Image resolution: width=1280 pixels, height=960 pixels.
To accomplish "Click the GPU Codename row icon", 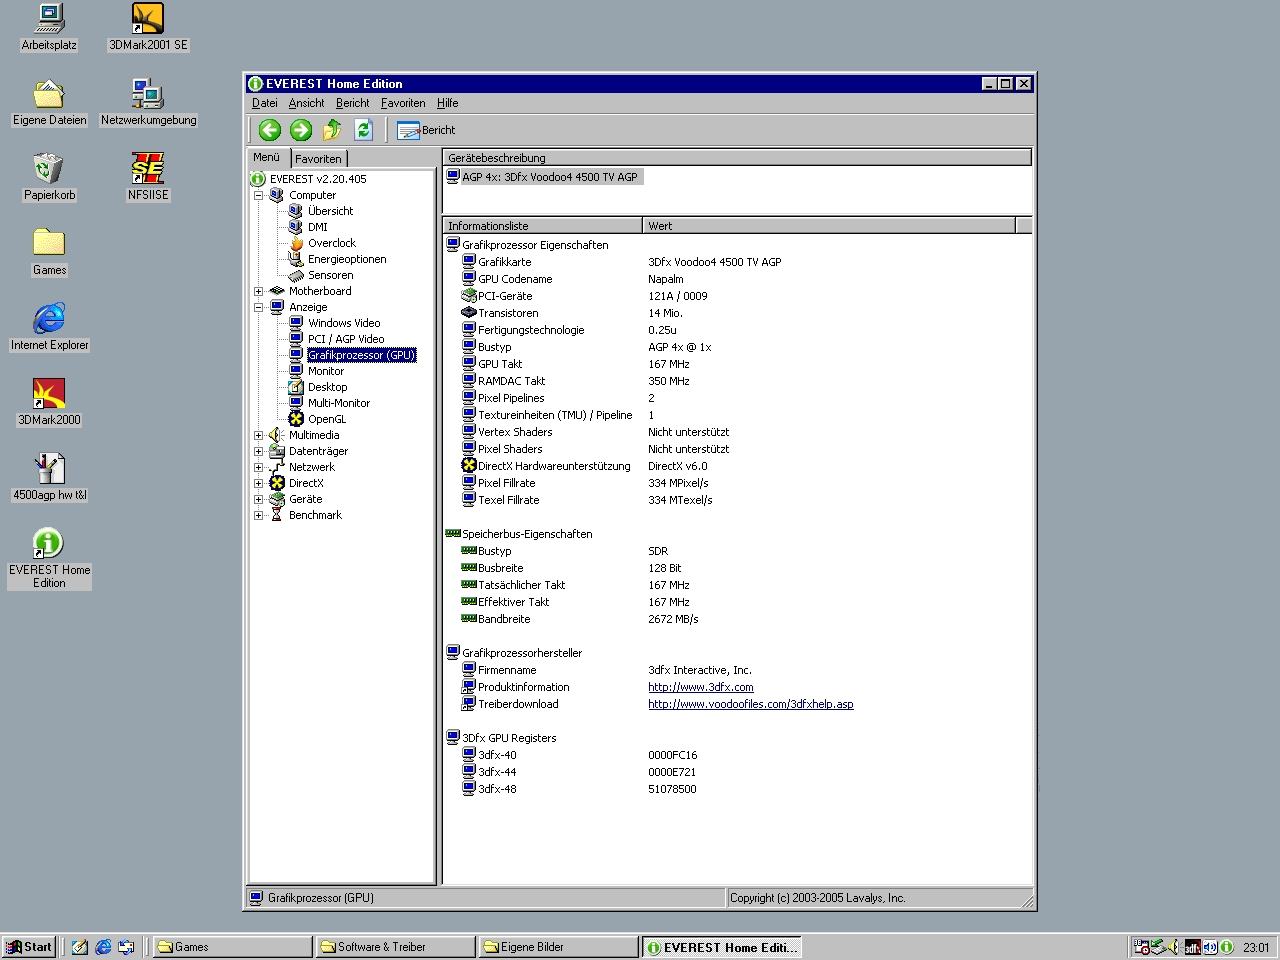I will click(468, 279).
